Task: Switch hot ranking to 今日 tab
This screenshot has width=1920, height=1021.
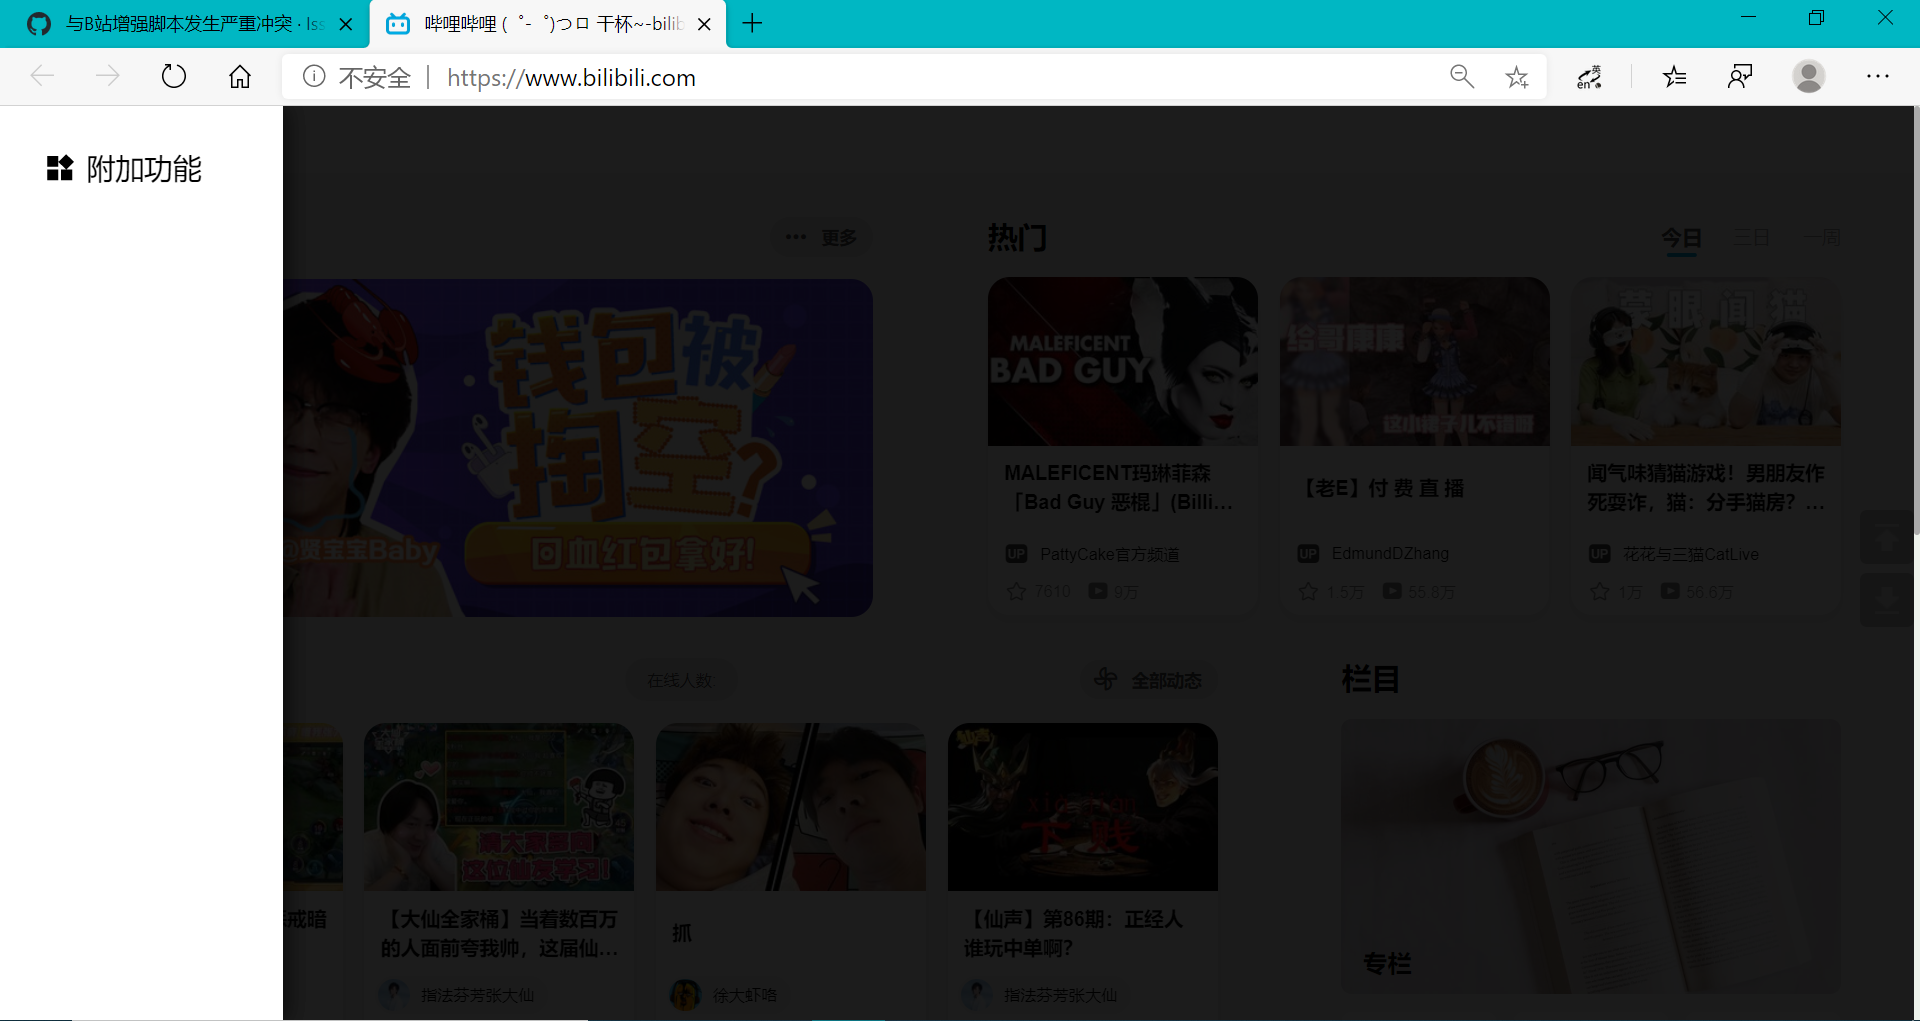Action: click(1681, 238)
